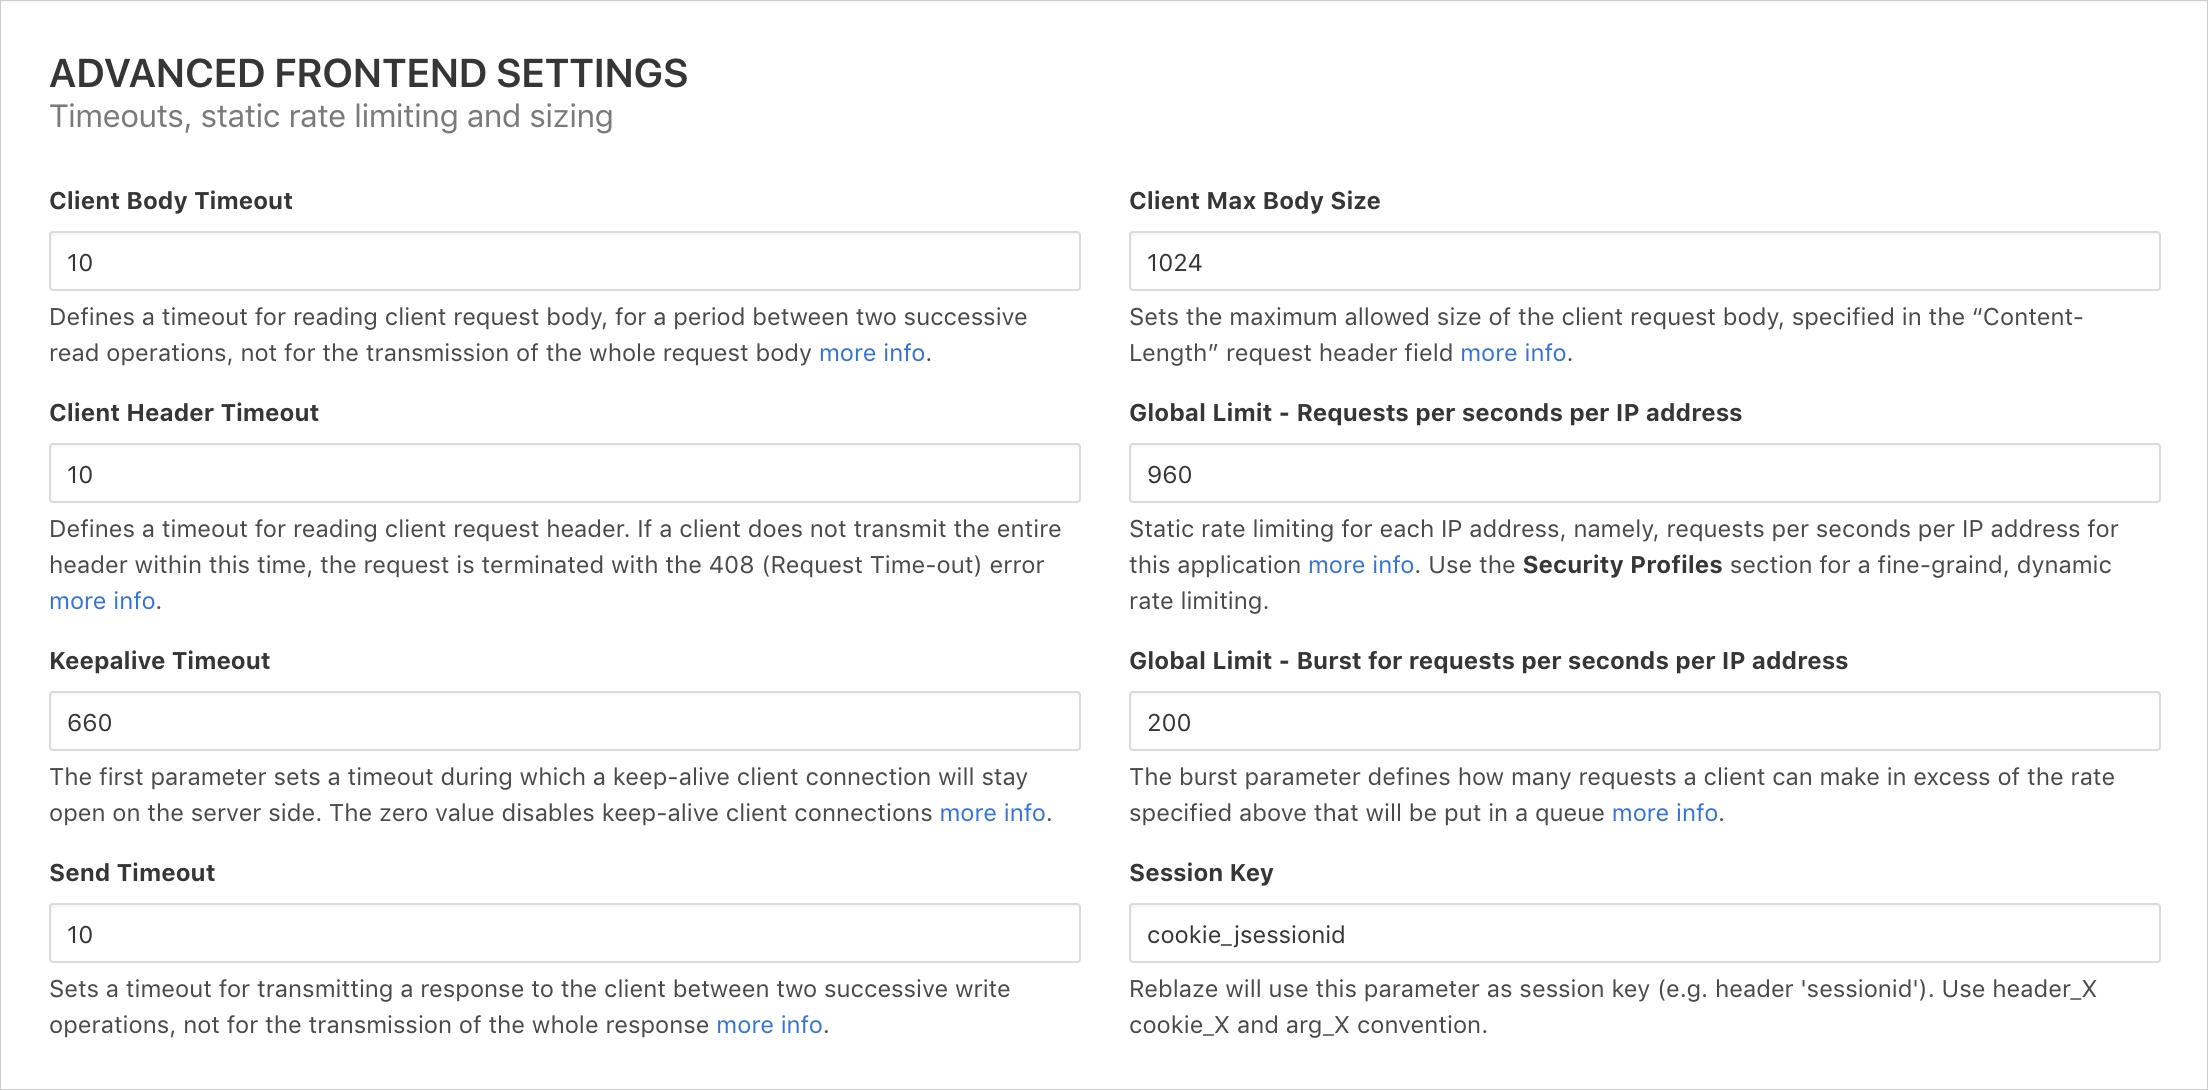The image size is (2208, 1090).
Task: Follow more info link for Client Max Body Size
Action: click(x=1512, y=353)
